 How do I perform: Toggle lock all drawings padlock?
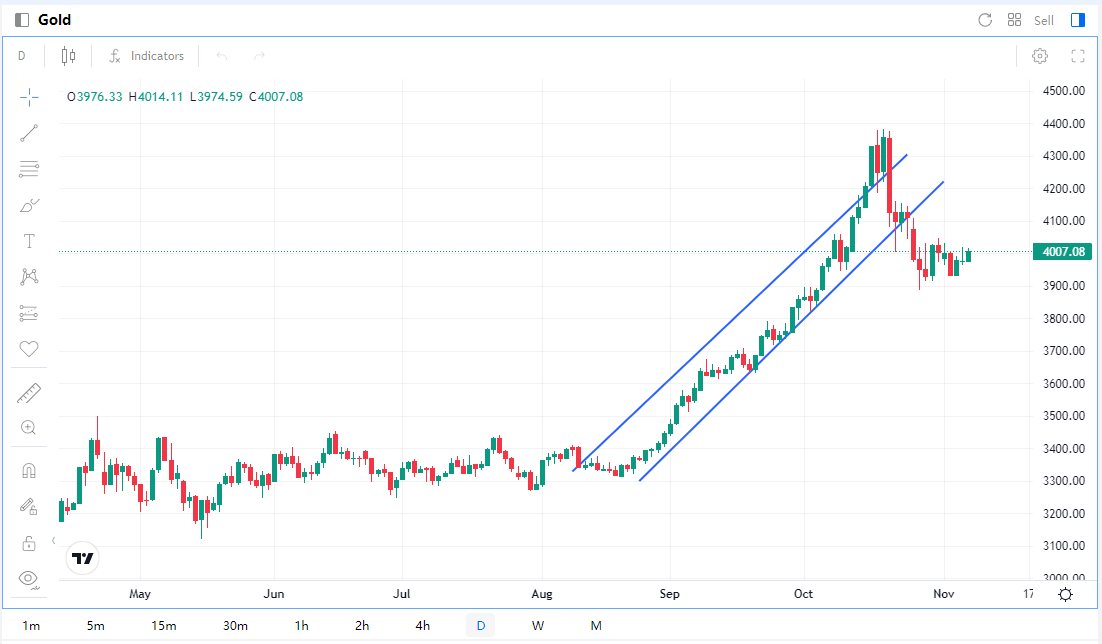pyautogui.click(x=29, y=543)
